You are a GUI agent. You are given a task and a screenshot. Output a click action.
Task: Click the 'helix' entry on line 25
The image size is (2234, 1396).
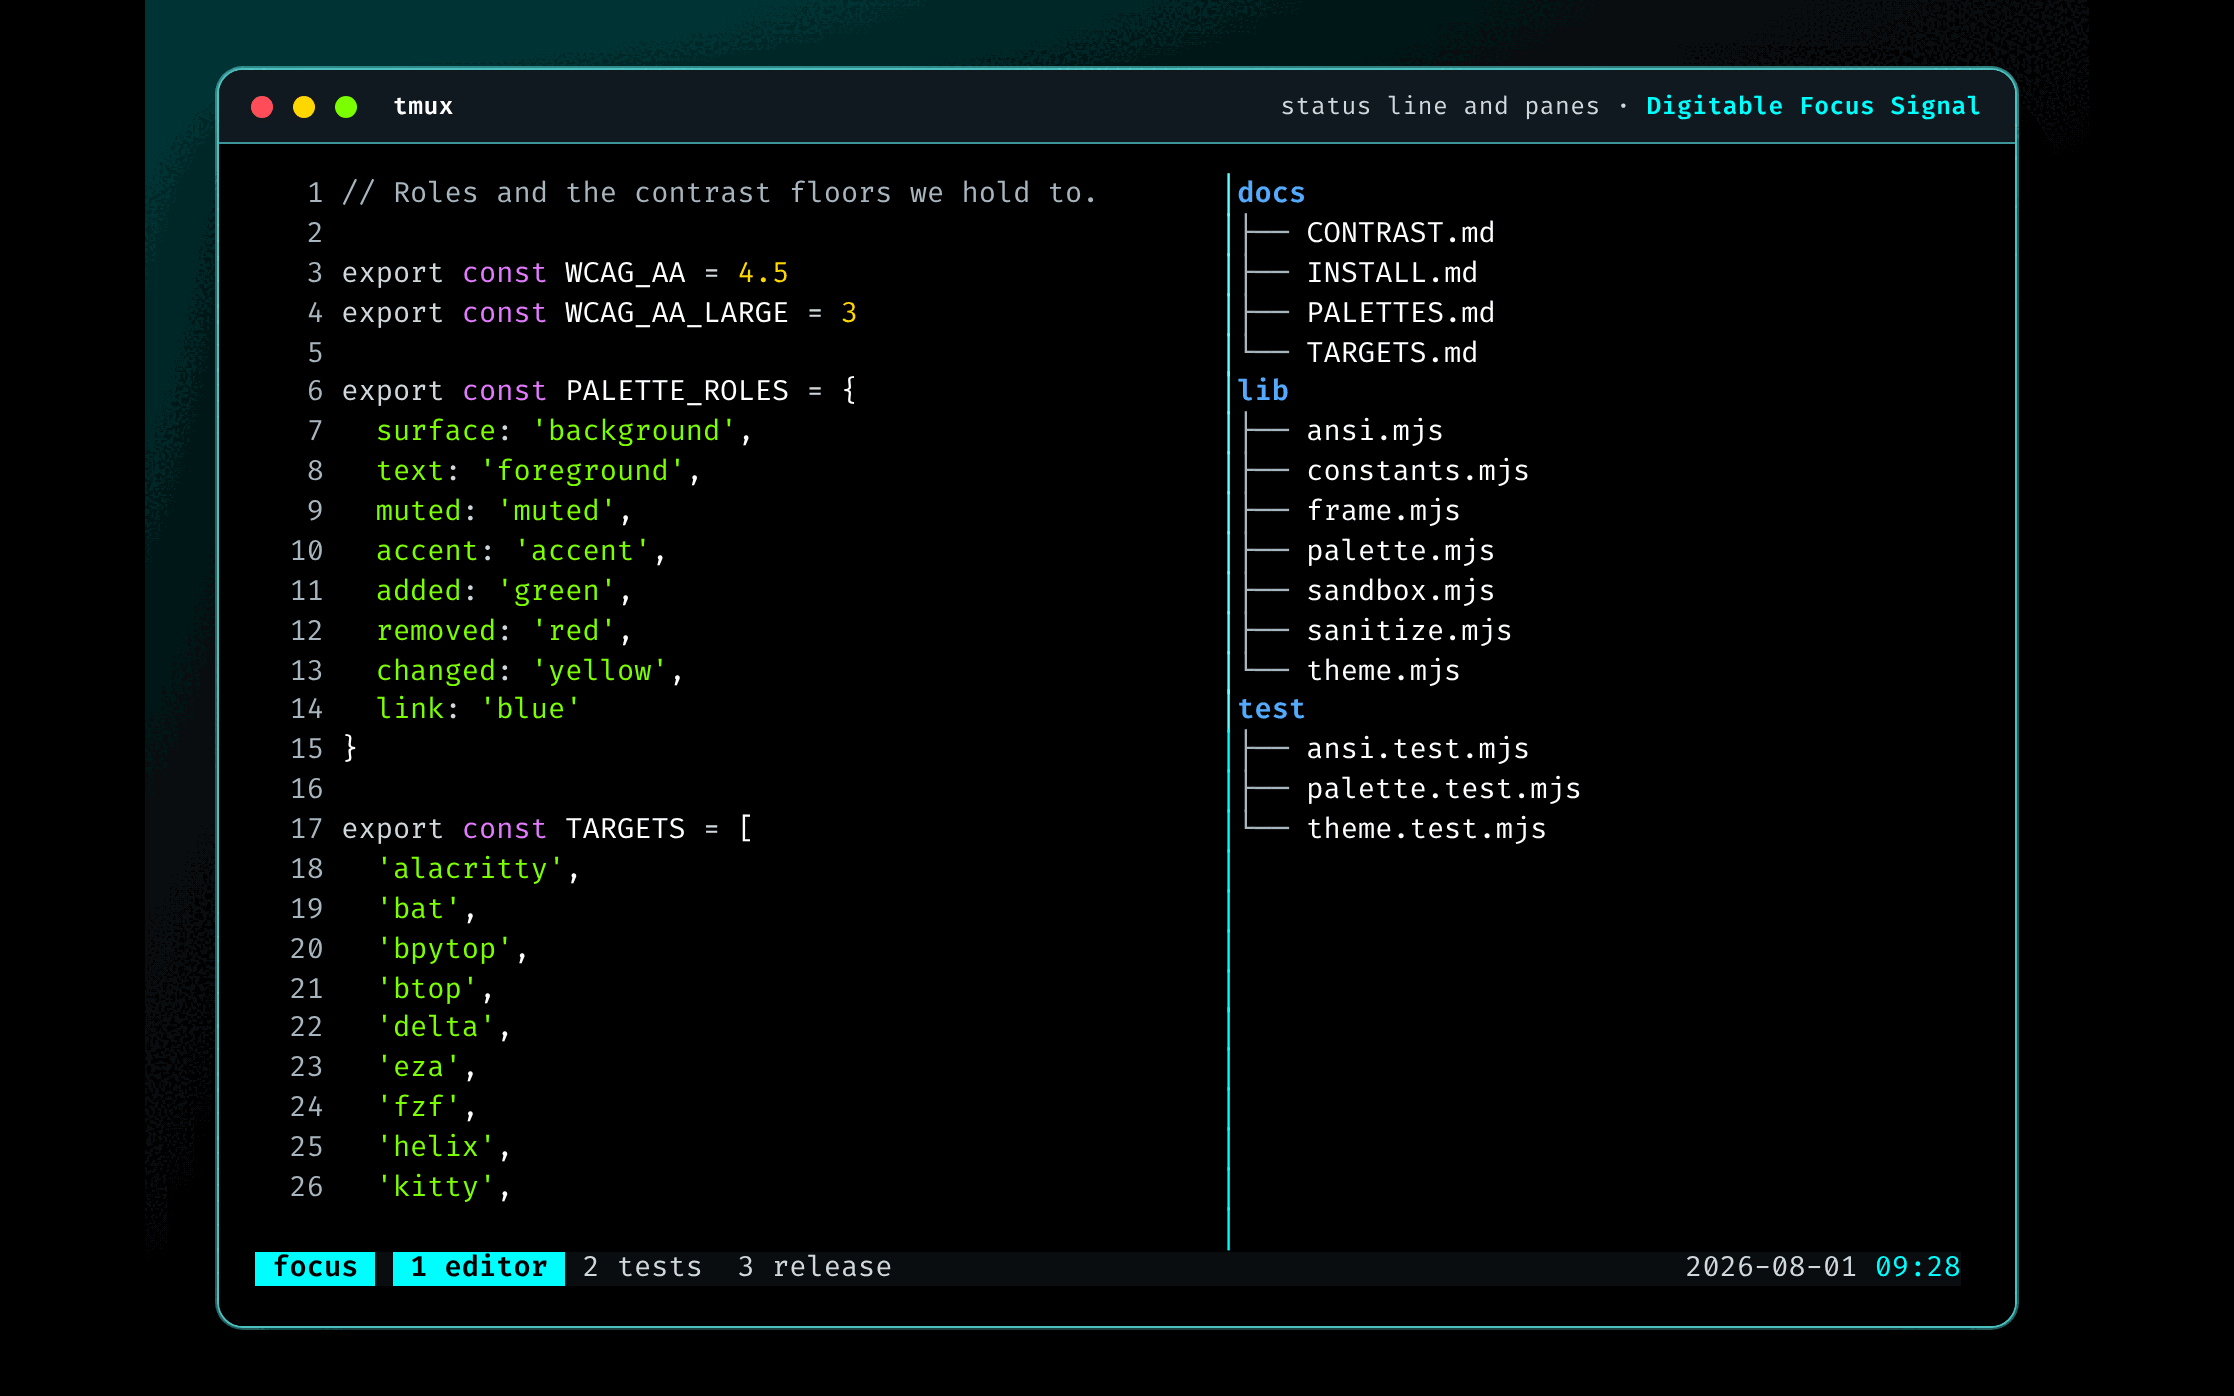(436, 1146)
